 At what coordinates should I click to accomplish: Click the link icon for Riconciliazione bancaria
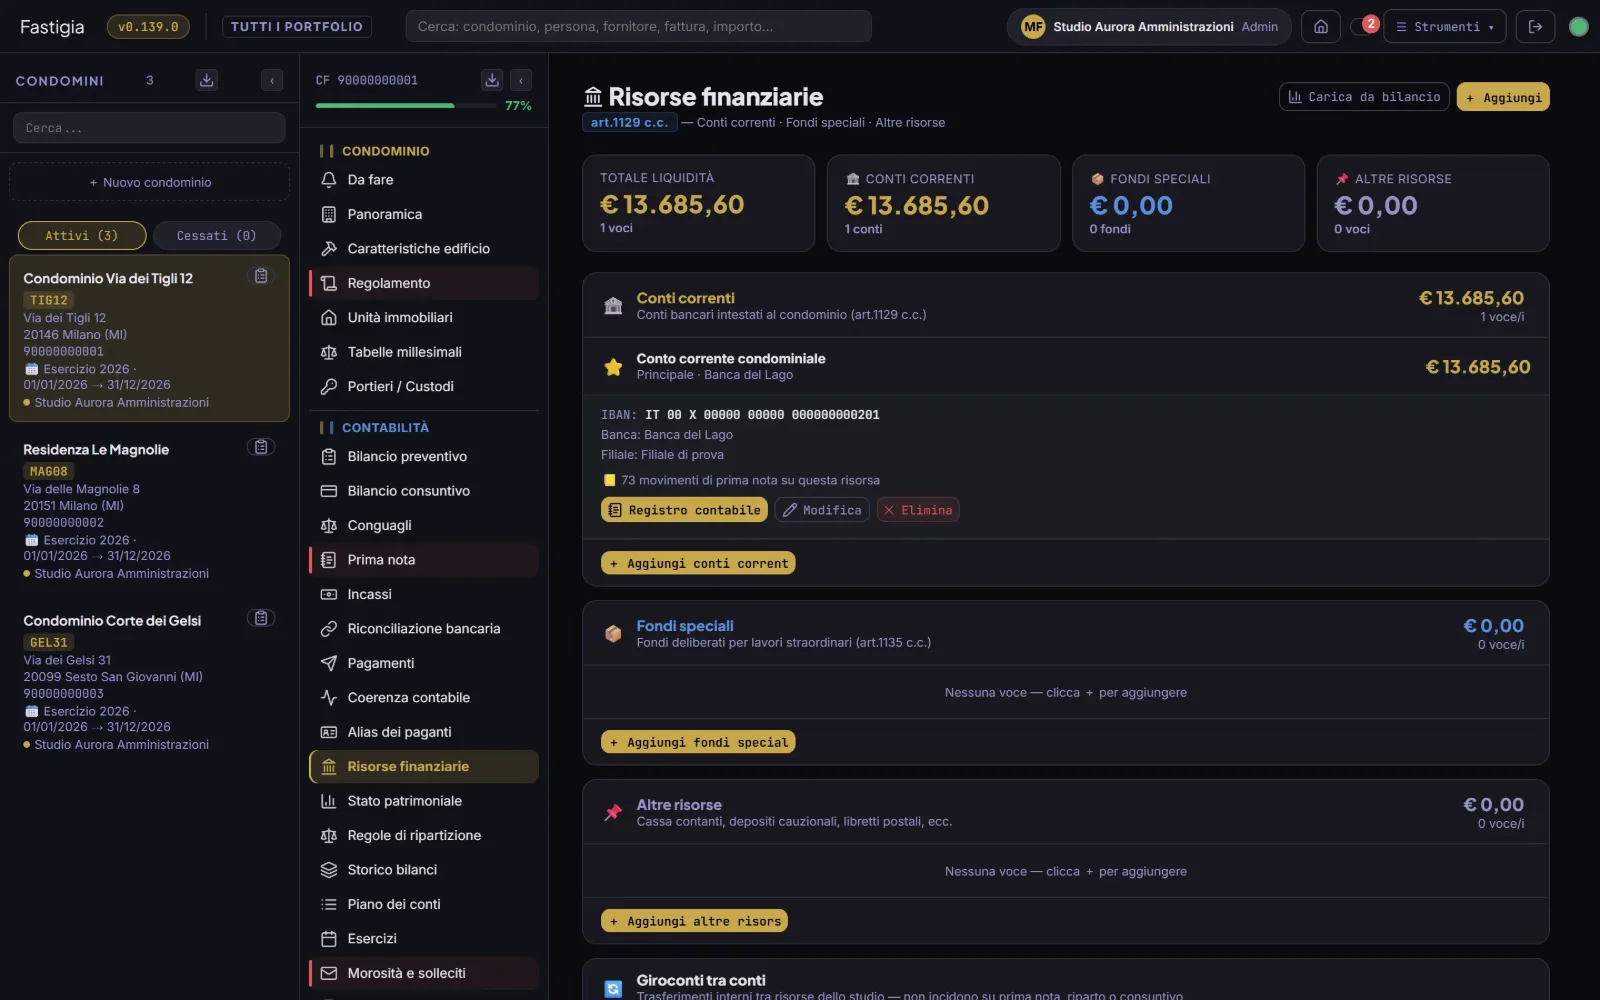[x=328, y=629]
